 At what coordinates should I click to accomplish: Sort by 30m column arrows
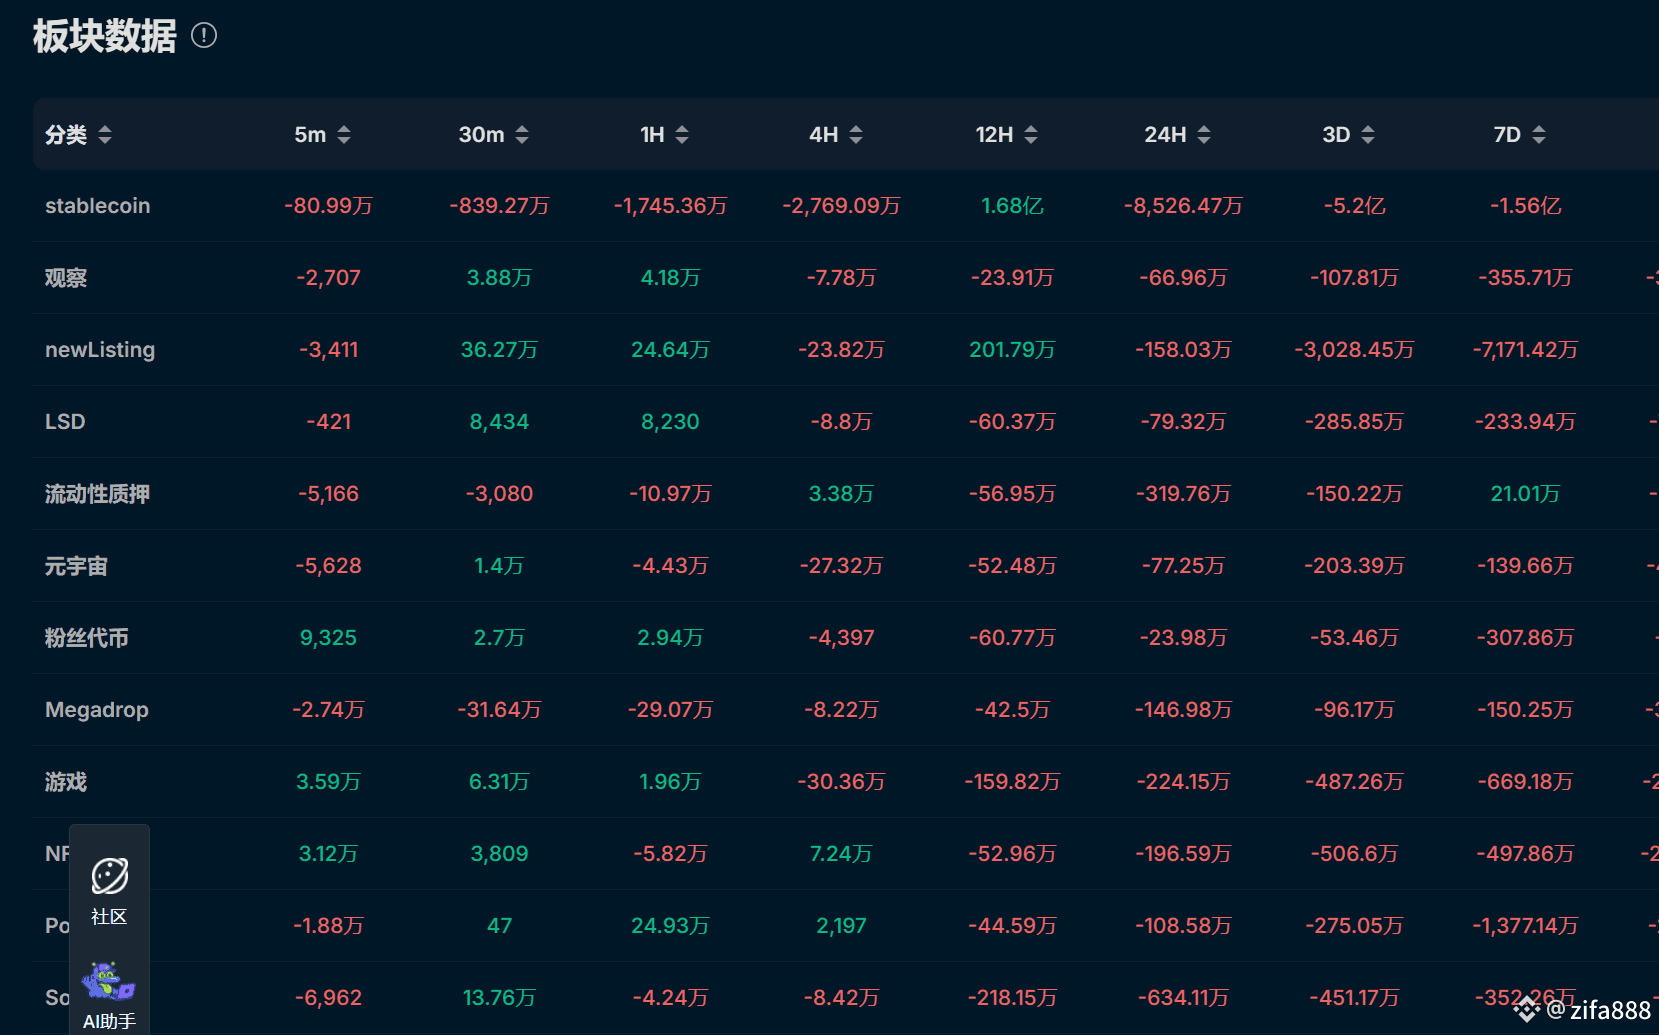[x=522, y=135]
